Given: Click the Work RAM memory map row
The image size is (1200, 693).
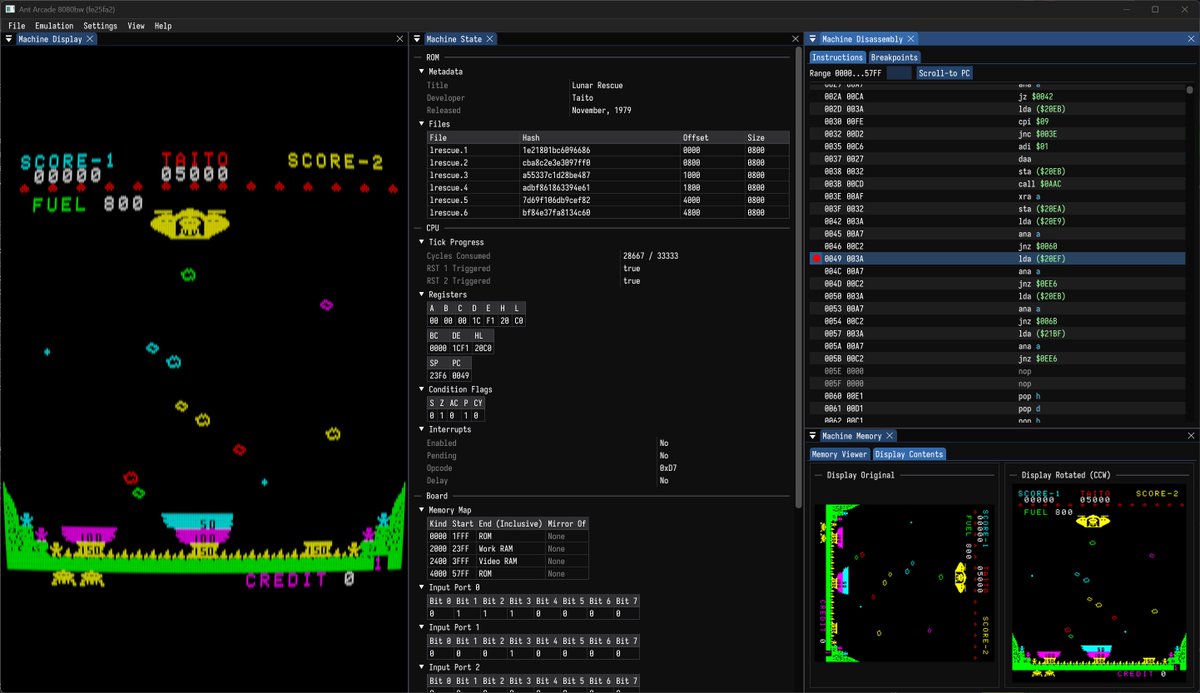Looking at the screenshot, I should (508, 548).
